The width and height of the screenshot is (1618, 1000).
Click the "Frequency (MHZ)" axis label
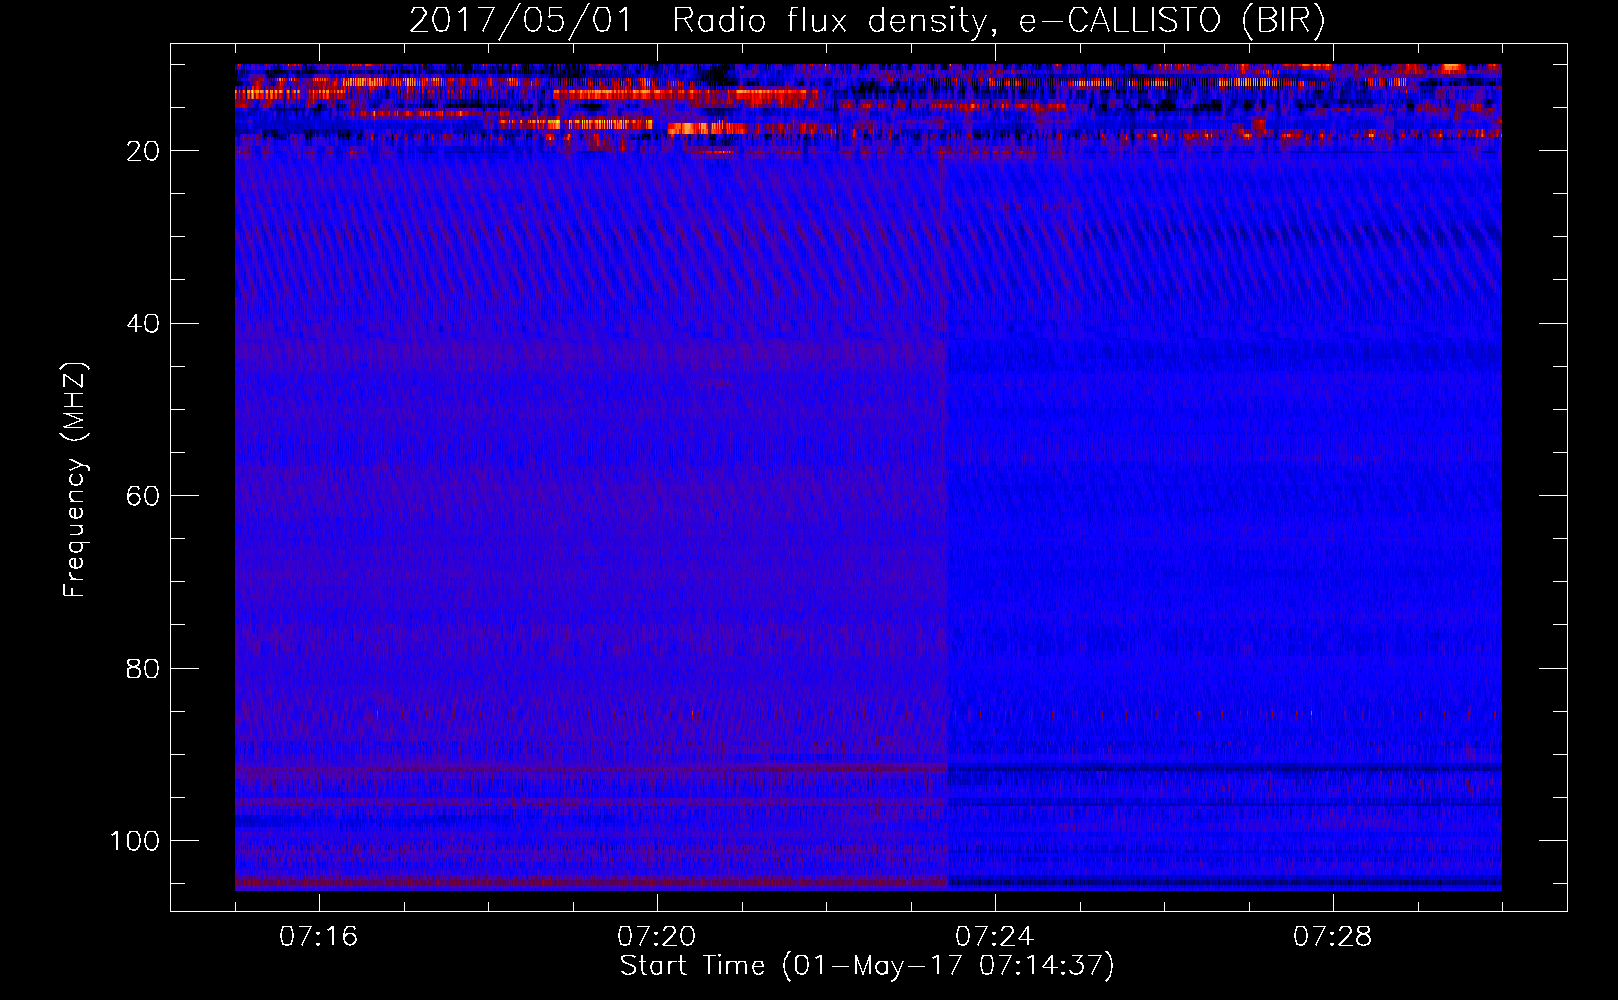click(x=75, y=480)
